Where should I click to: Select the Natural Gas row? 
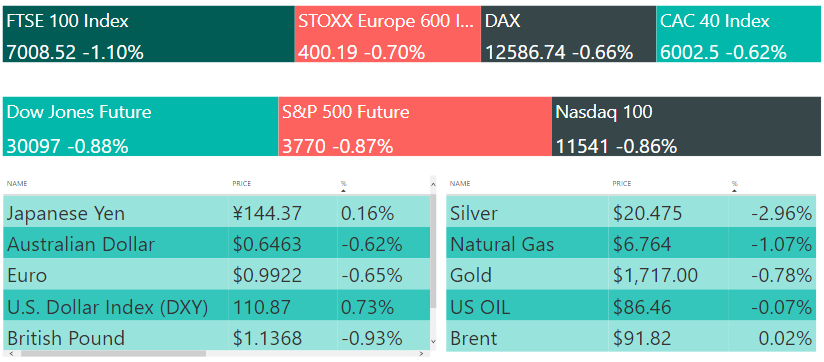[633, 244]
